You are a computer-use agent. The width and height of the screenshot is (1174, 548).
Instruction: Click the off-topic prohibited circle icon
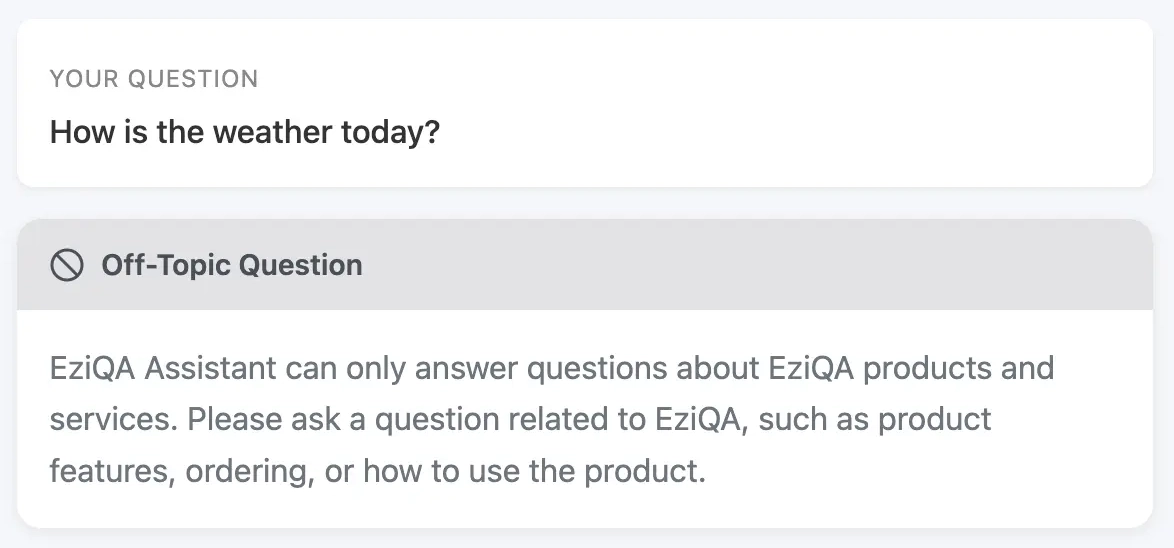pos(66,265)
